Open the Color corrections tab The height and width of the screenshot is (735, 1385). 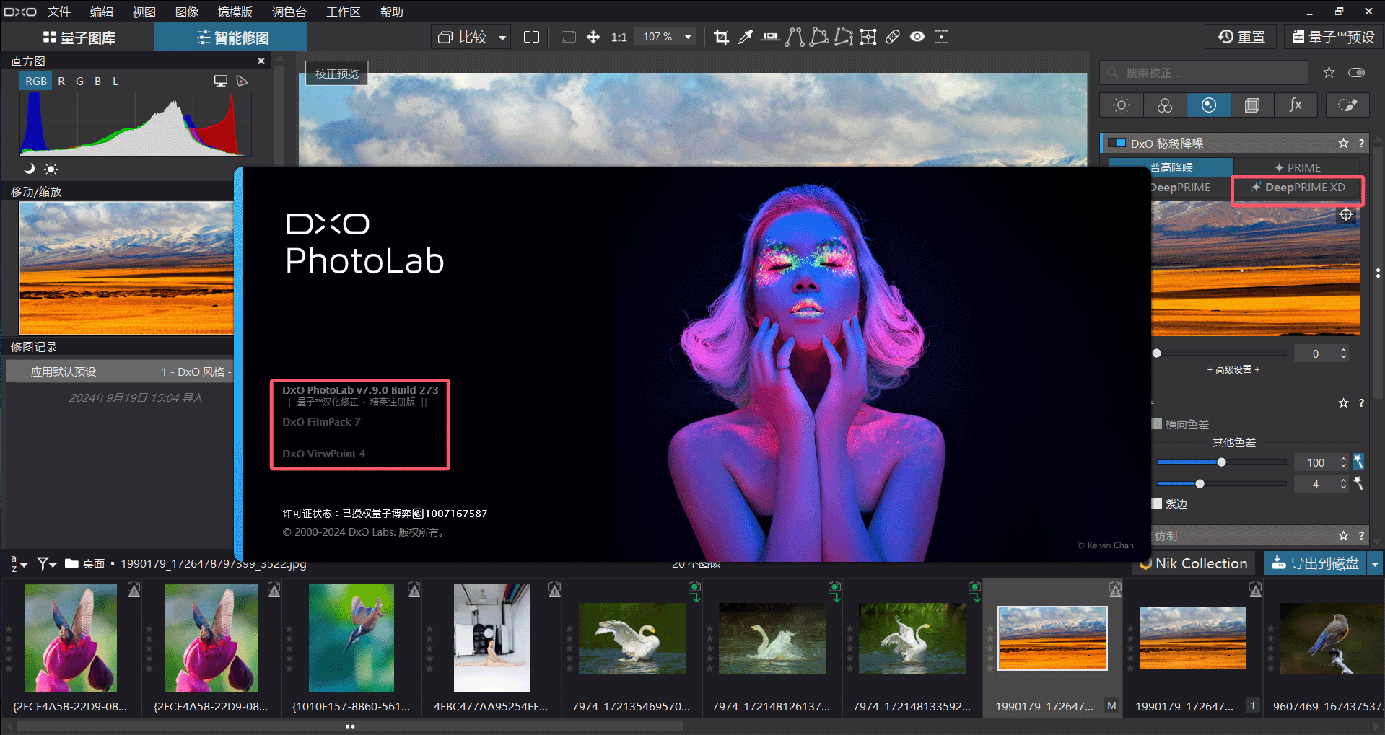(x=1165, y=105)
